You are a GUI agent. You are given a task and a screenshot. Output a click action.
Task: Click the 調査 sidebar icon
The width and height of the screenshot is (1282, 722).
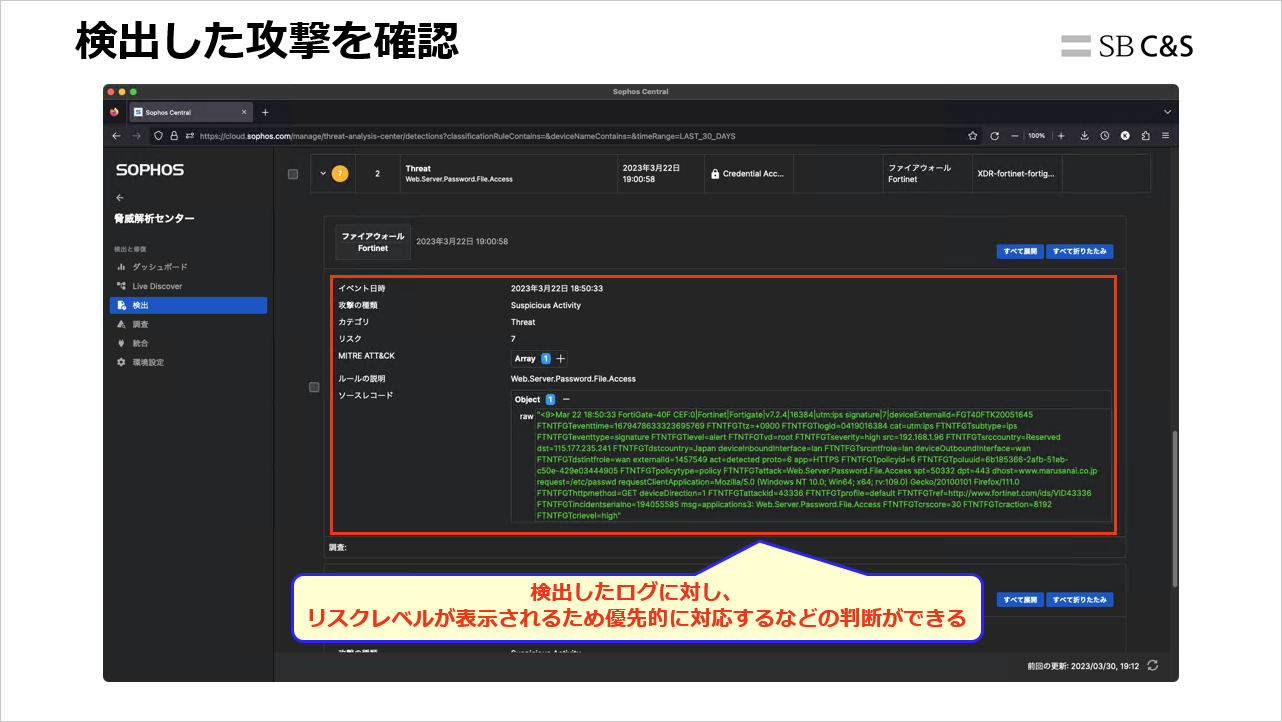122,324
